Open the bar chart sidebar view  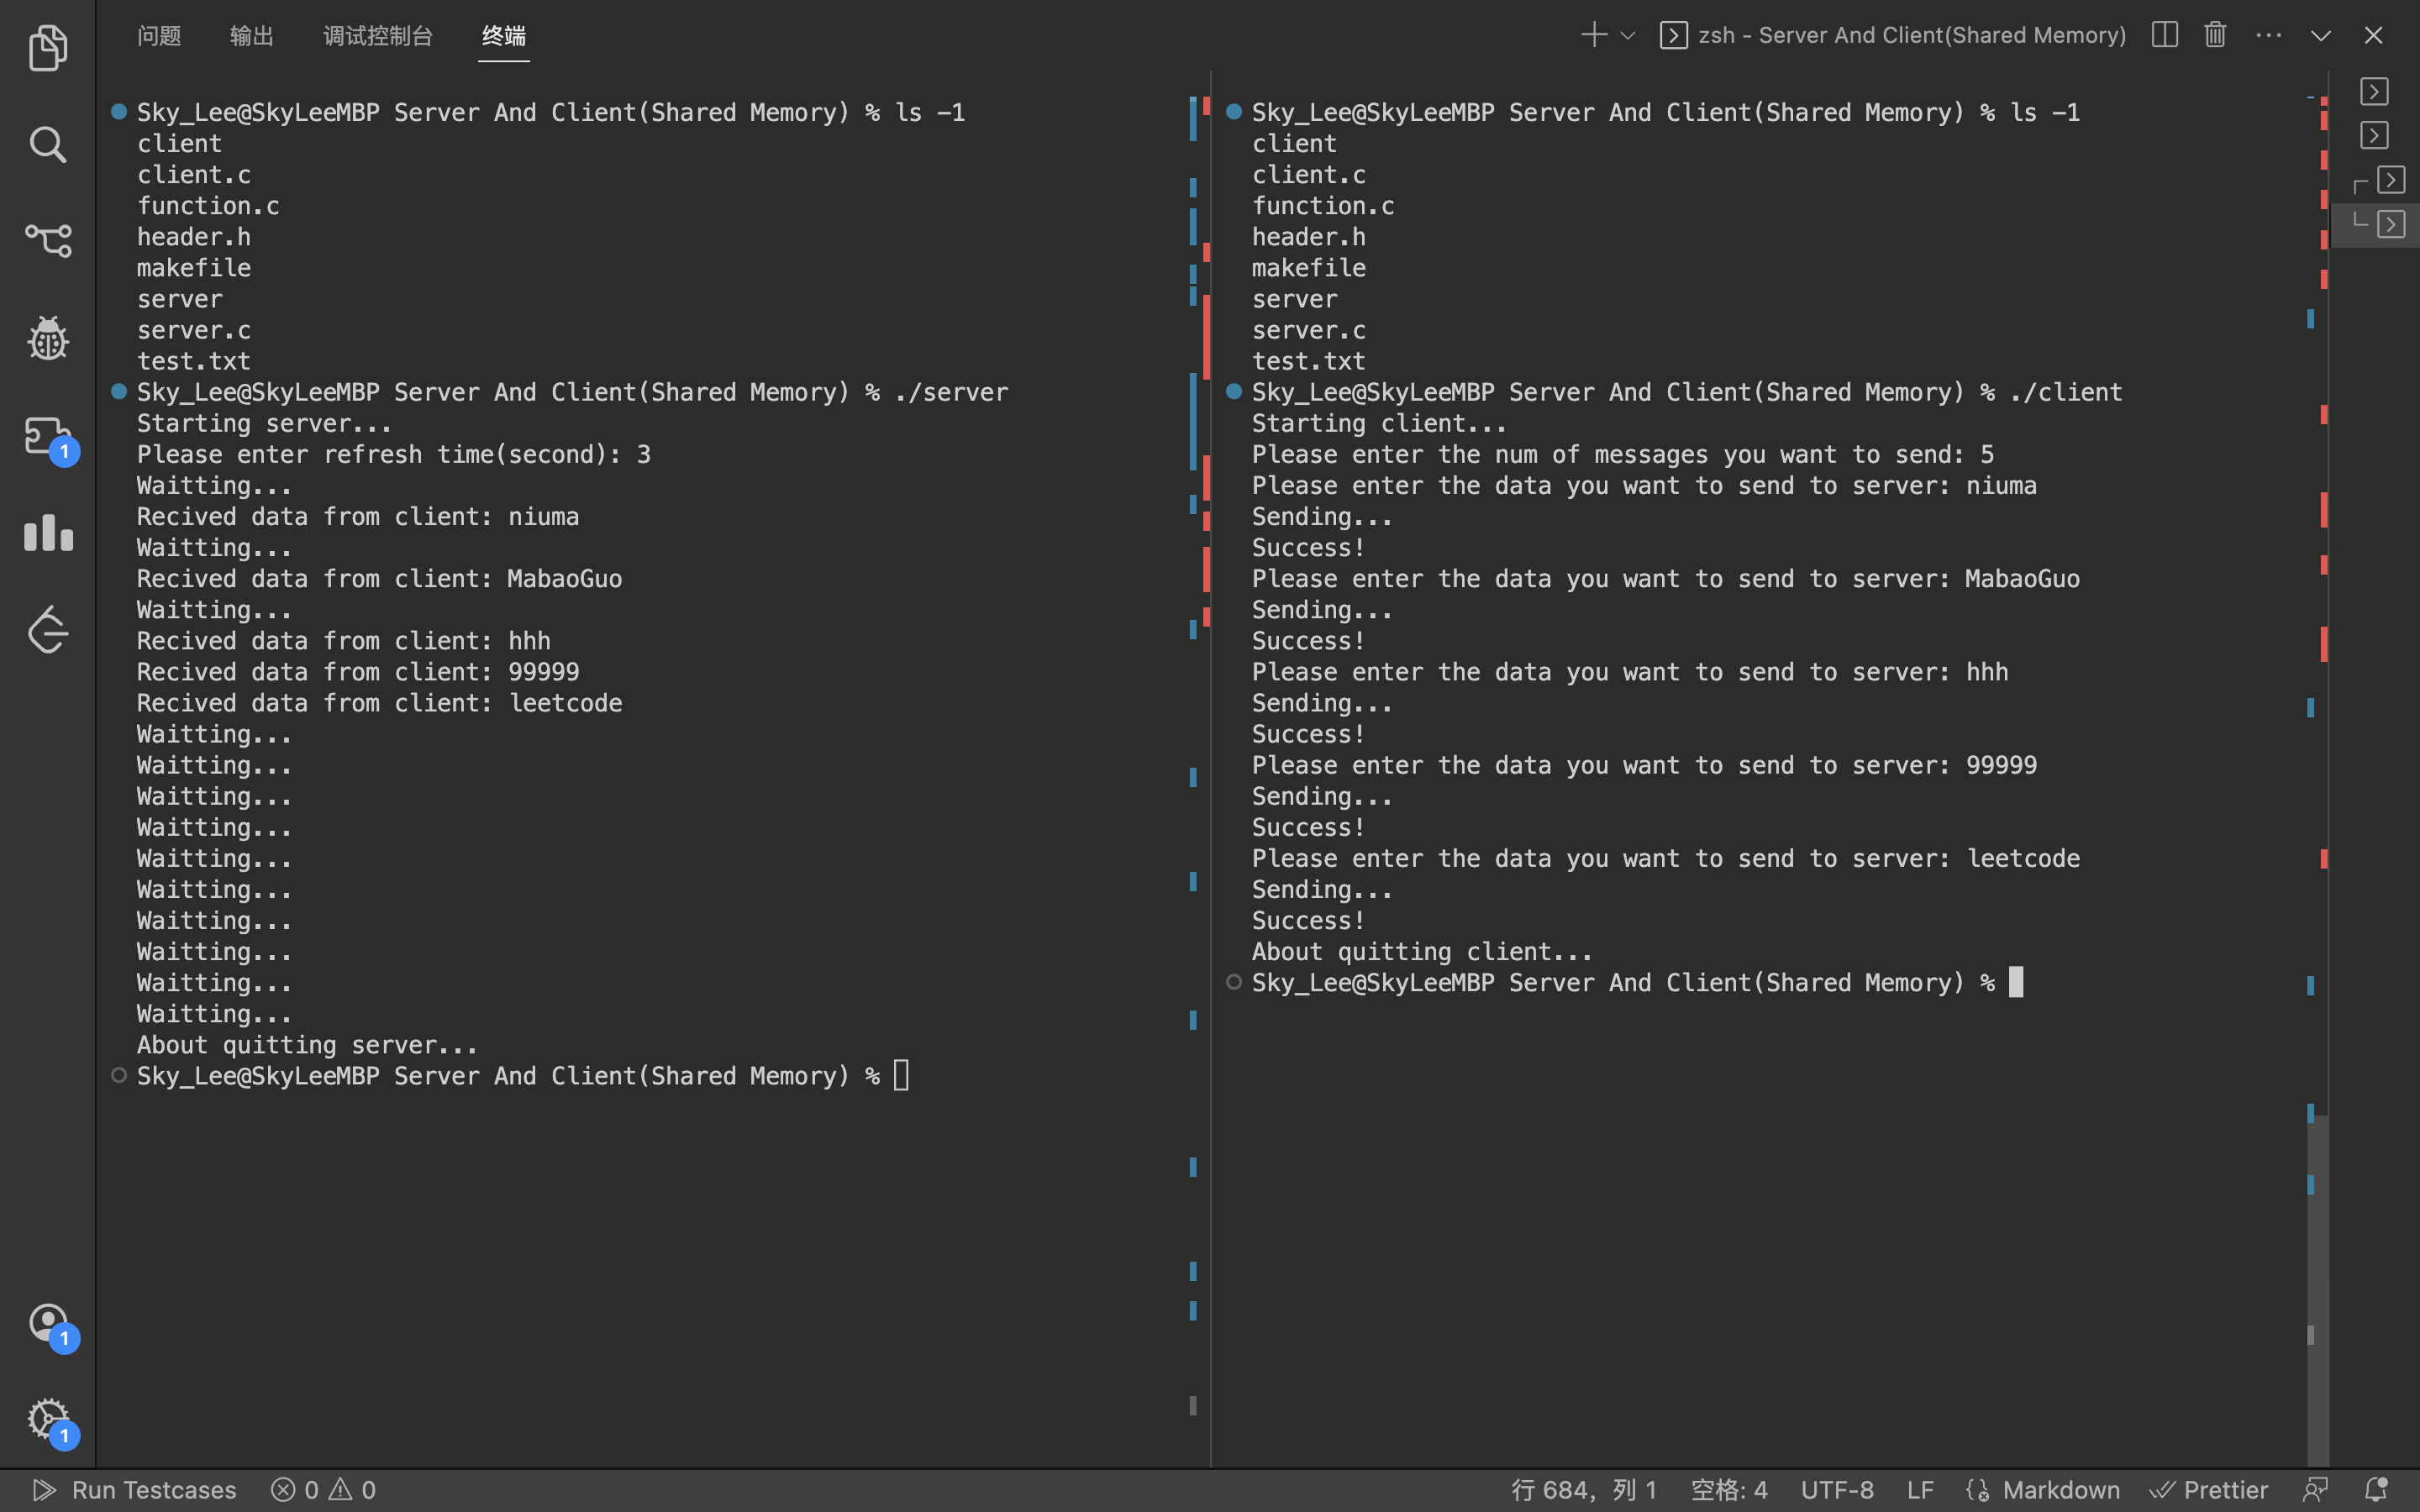coord(47,533)
